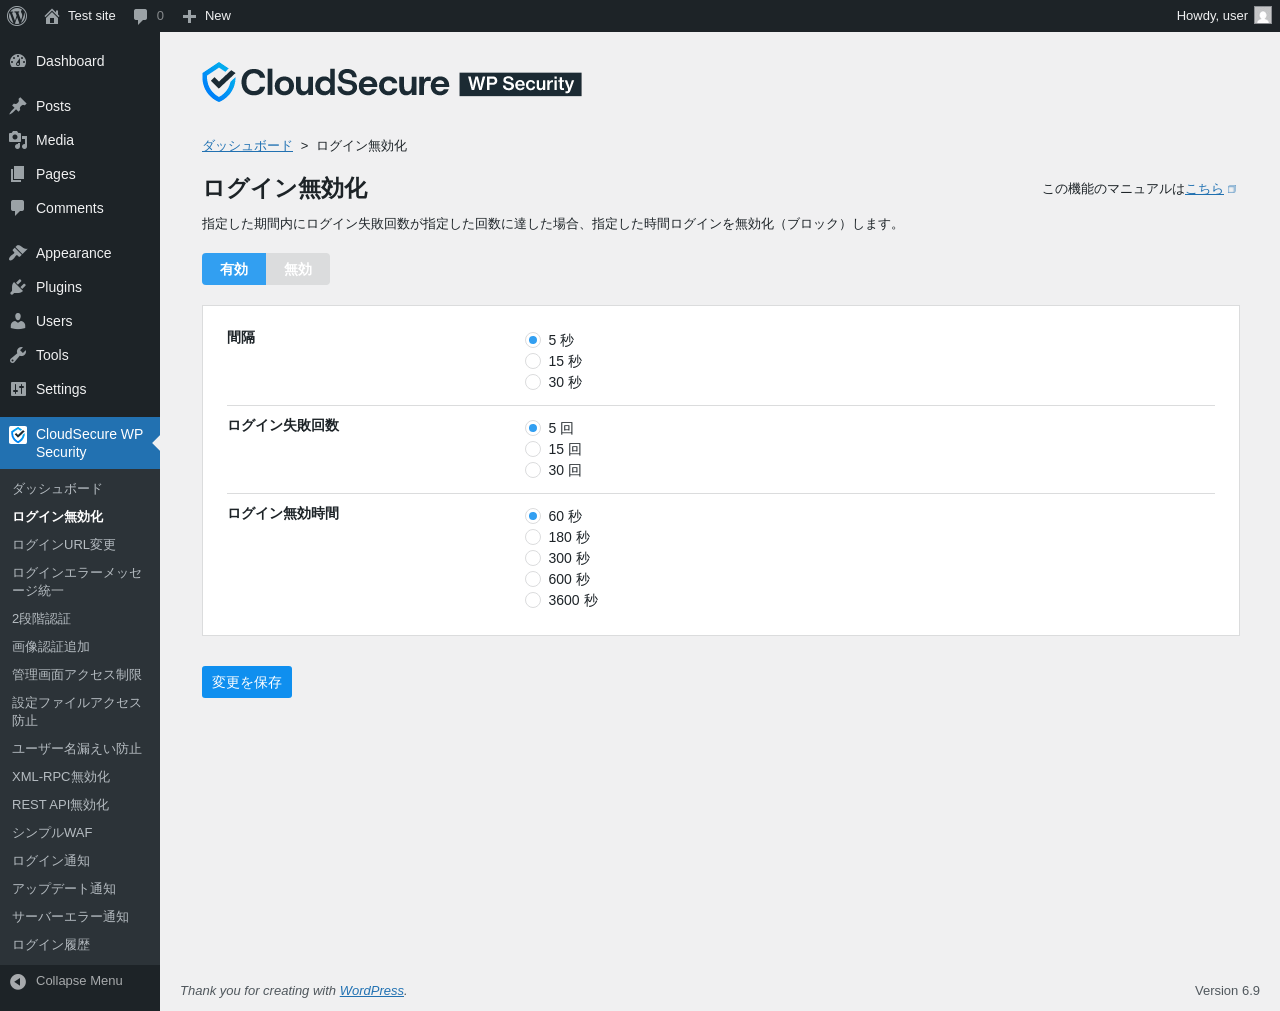1280x1011 pixels.
Task: Open 設定ファイルアクセス防止 submenu item
Action: 80,712
